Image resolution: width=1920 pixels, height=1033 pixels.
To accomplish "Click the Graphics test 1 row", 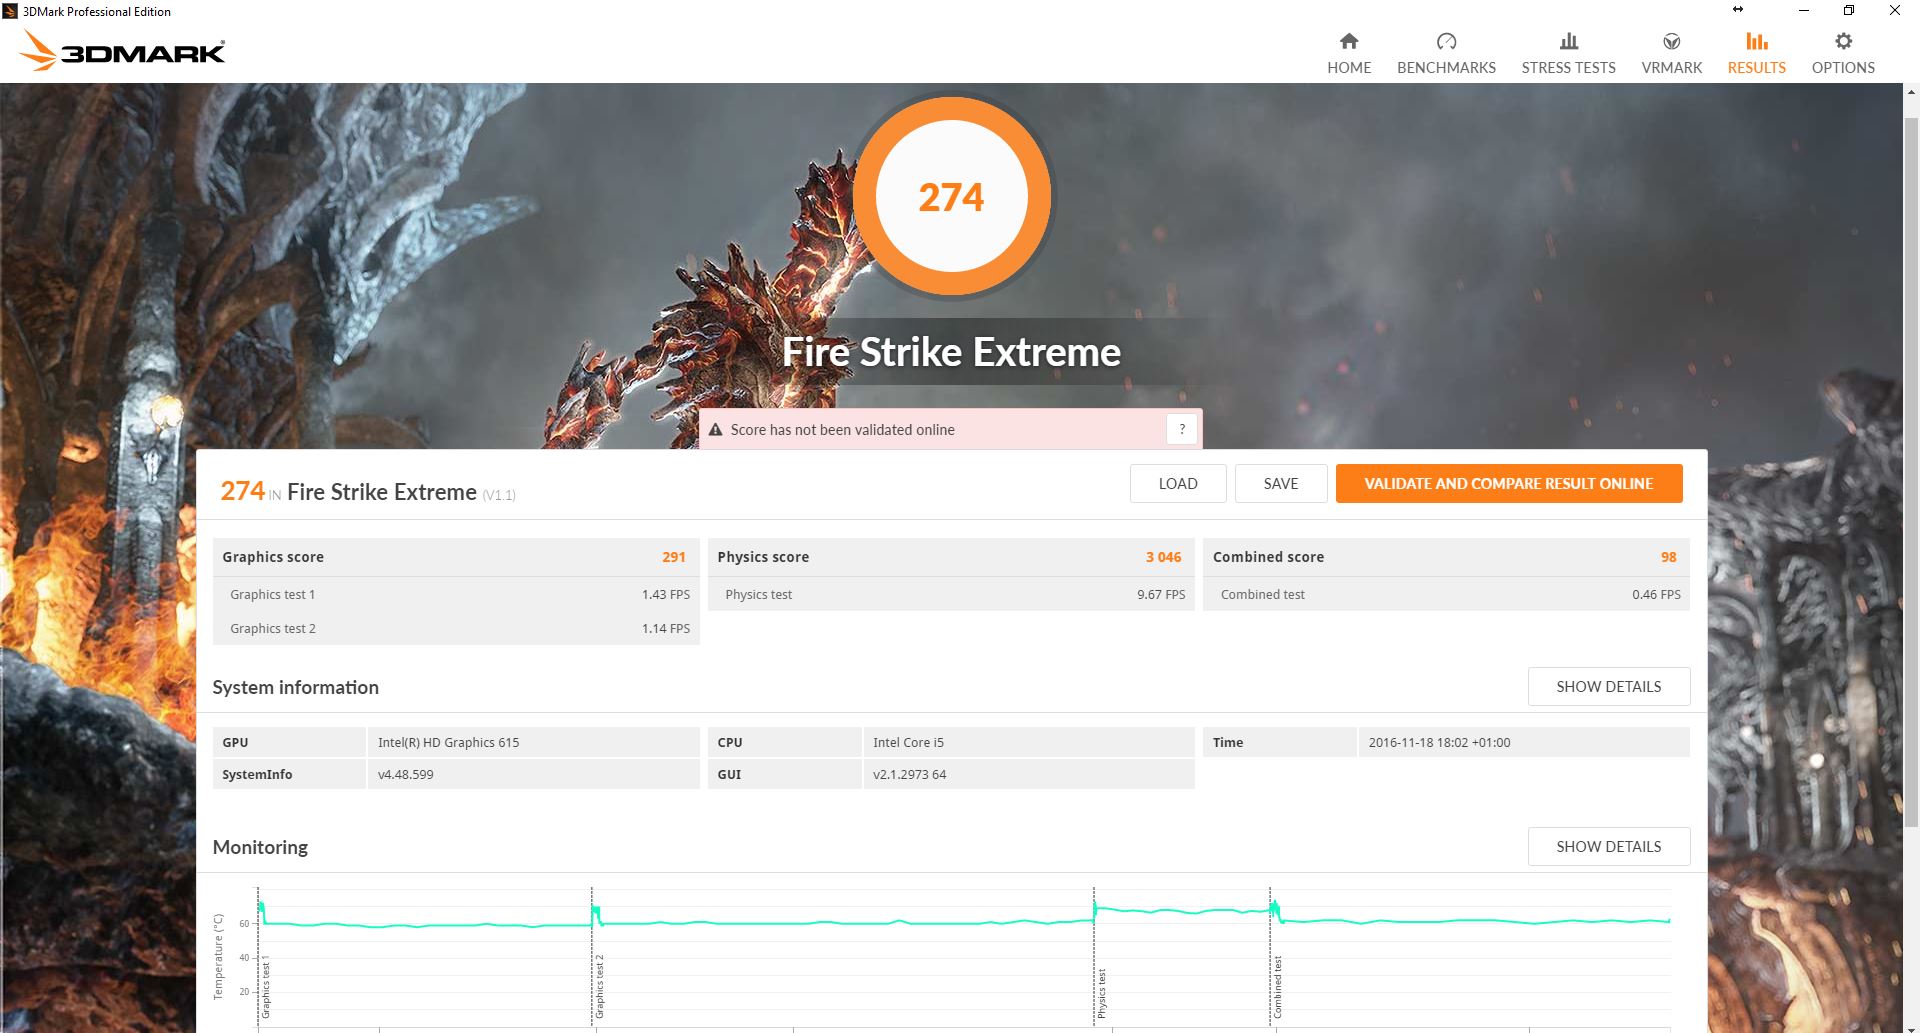I will point(456,594).
